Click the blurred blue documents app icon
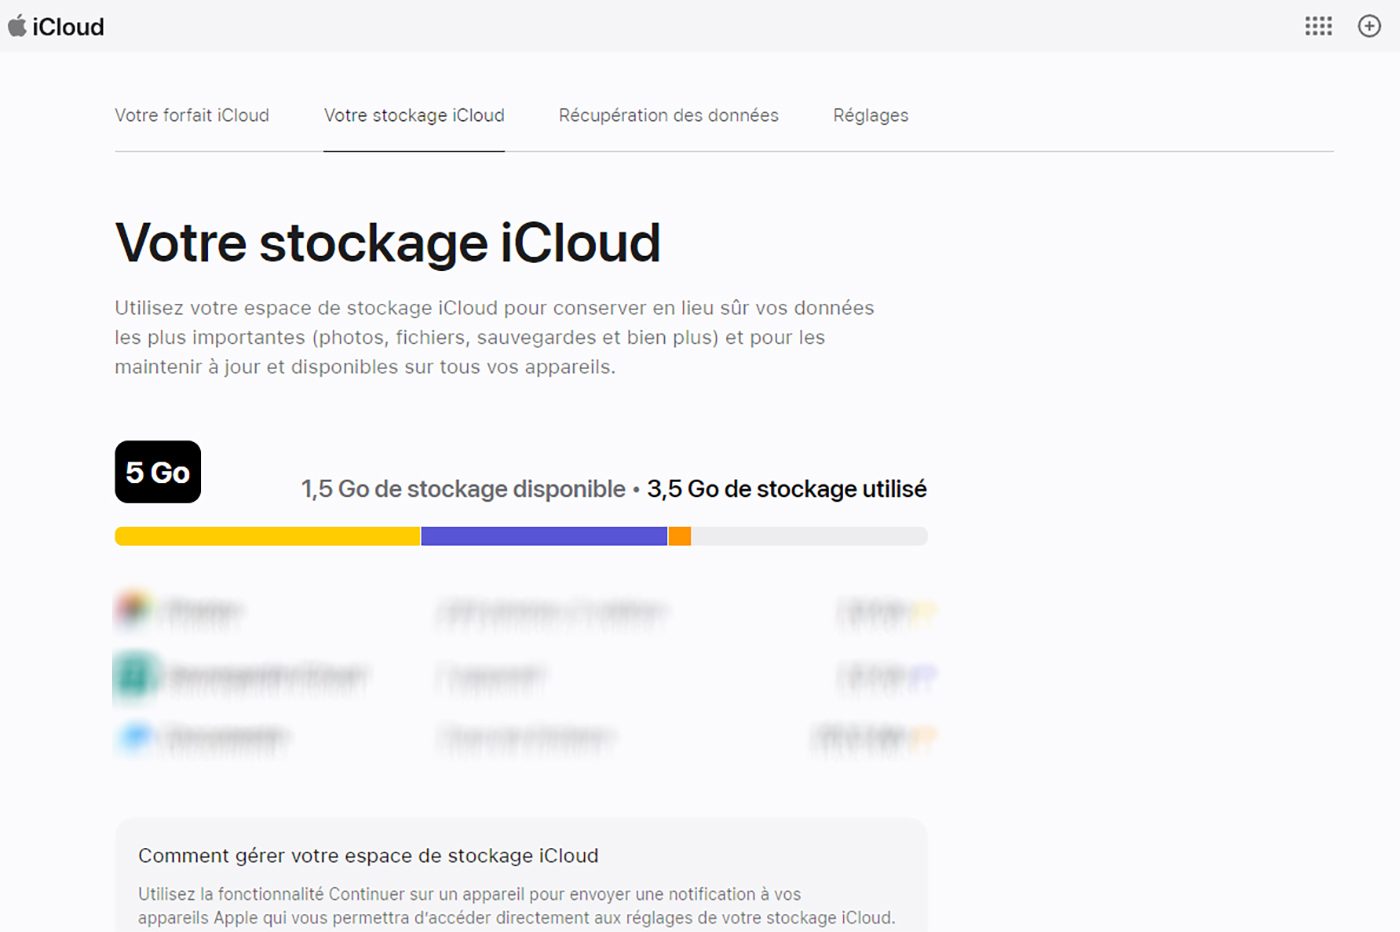Viewport: 1400px width, 932px height. point(135,738)
